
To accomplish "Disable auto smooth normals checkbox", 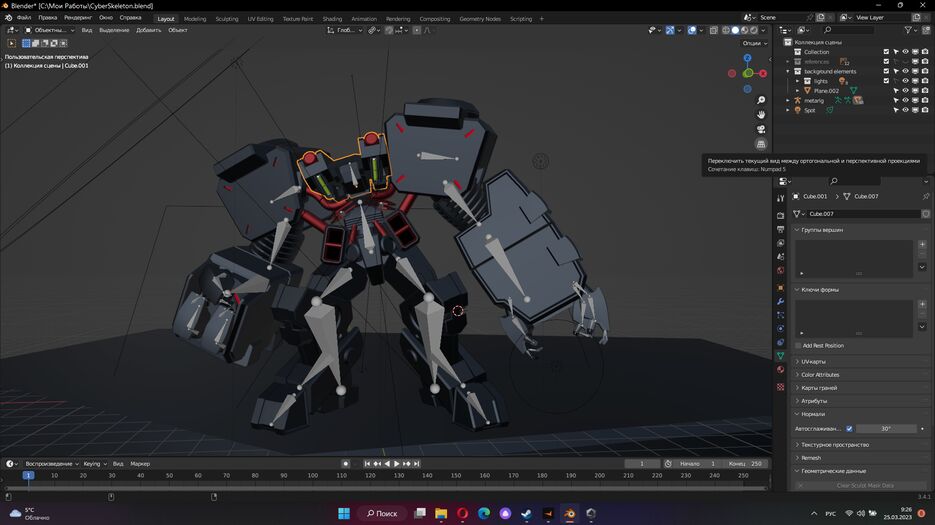I will (x=849, y=428).
